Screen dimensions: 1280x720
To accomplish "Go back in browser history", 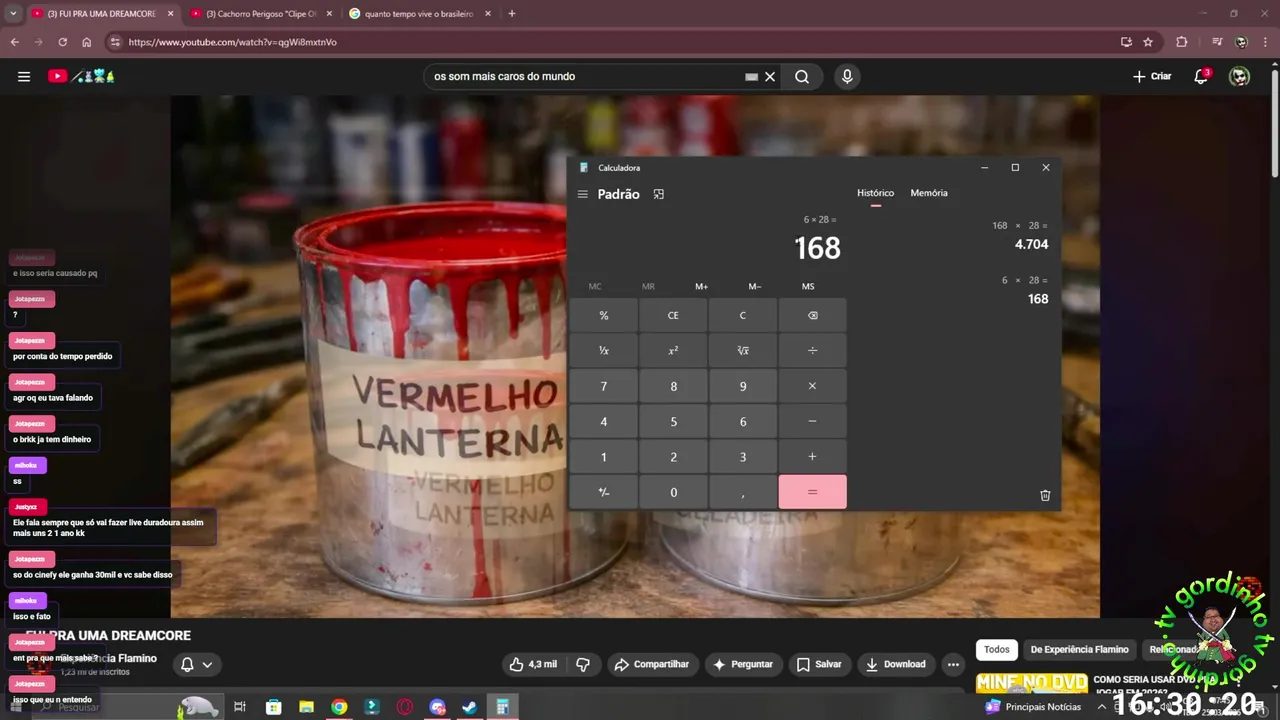I will point(14,42).
